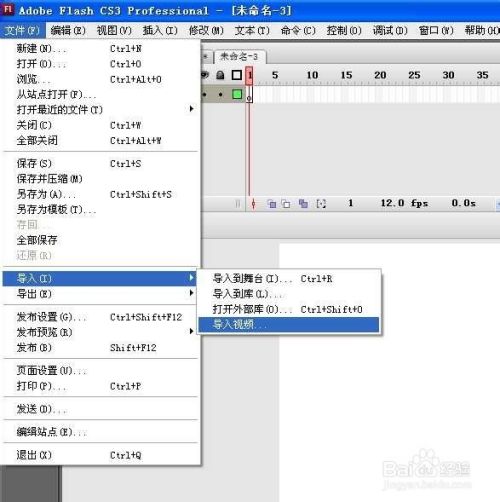Toggle show/hide all layers eye icon

tap(205, 75)
